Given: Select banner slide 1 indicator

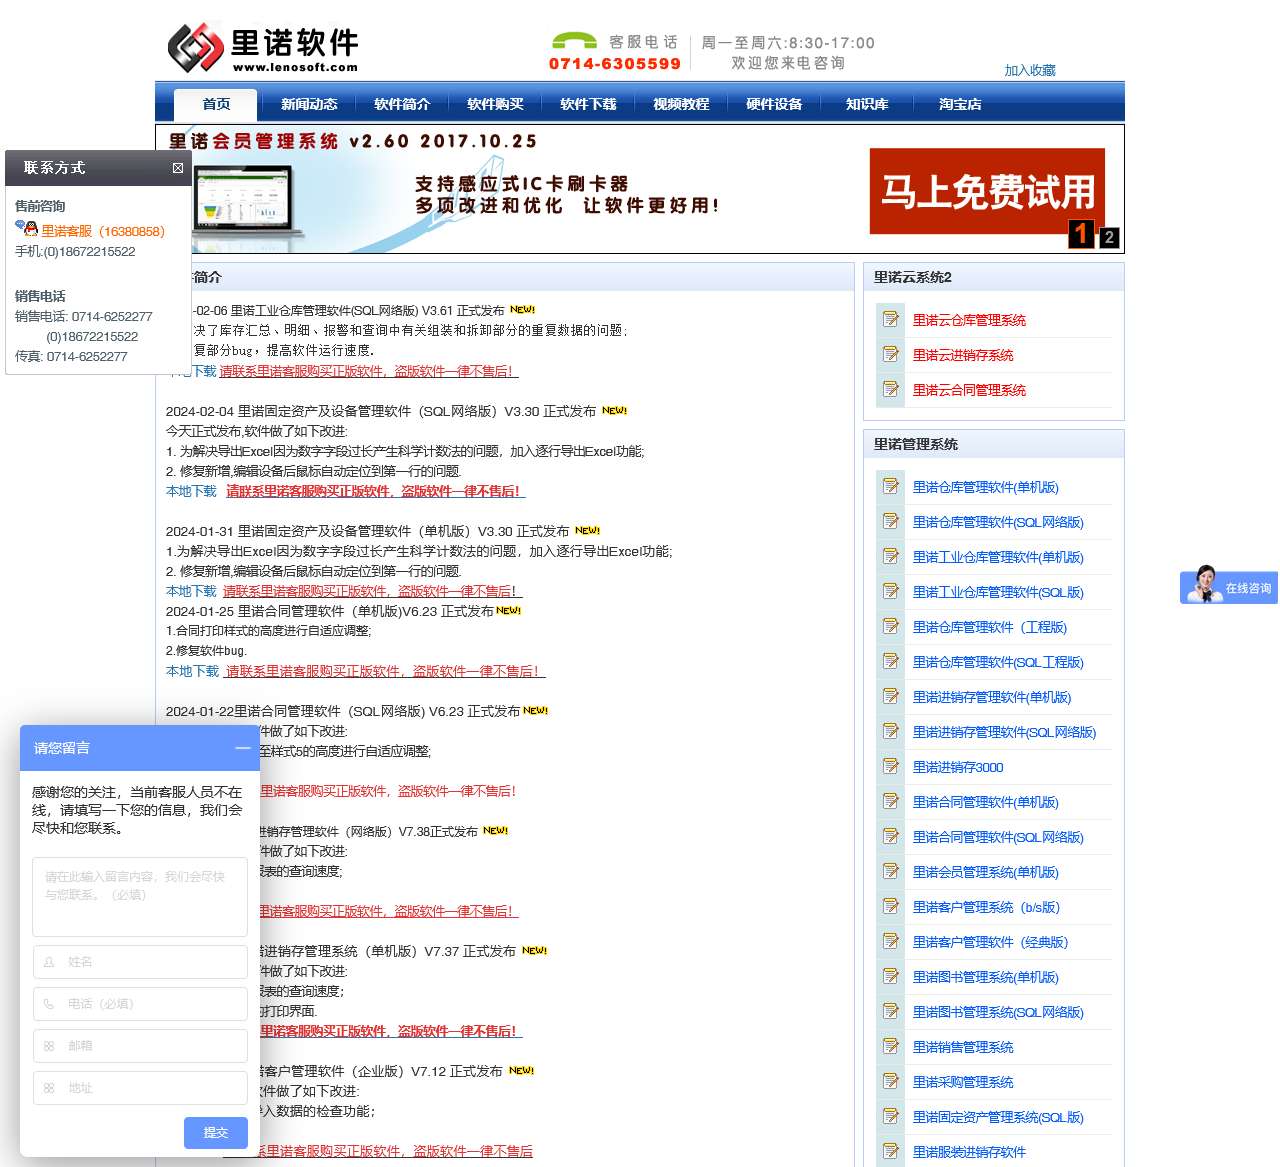Looking at the screenshot, I should (x=1080, y=236).
